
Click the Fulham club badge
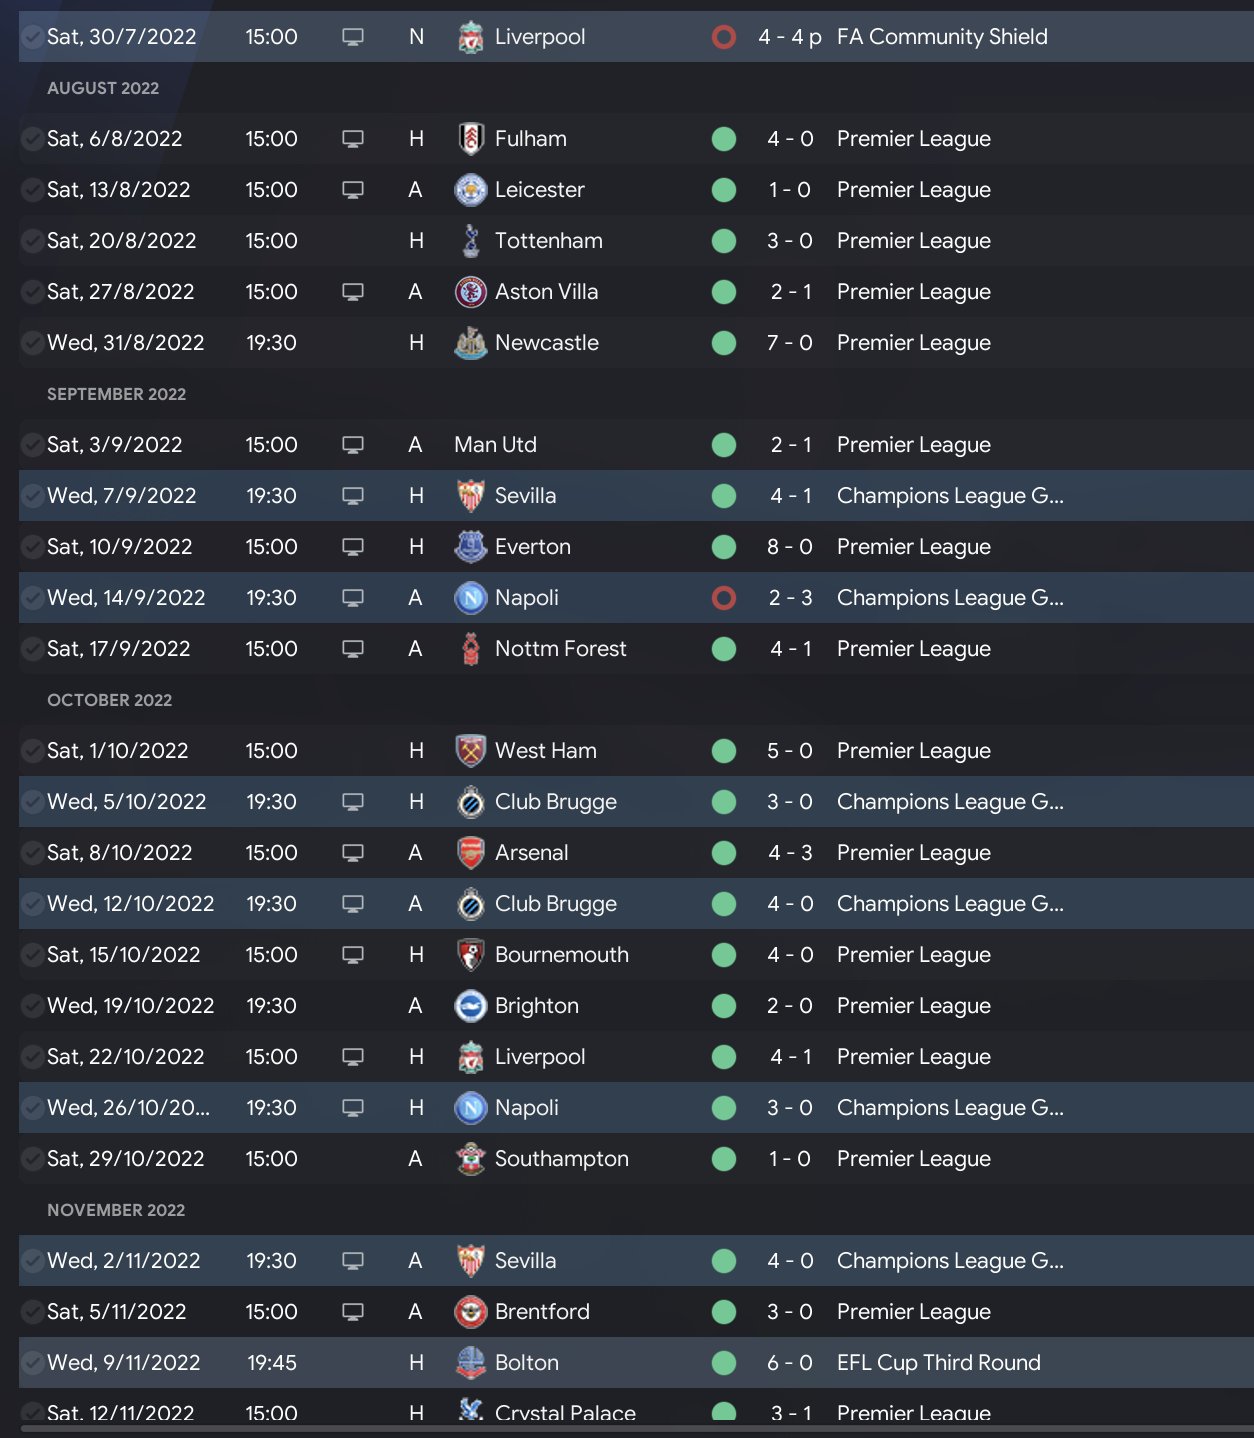[x=470, y=139]
